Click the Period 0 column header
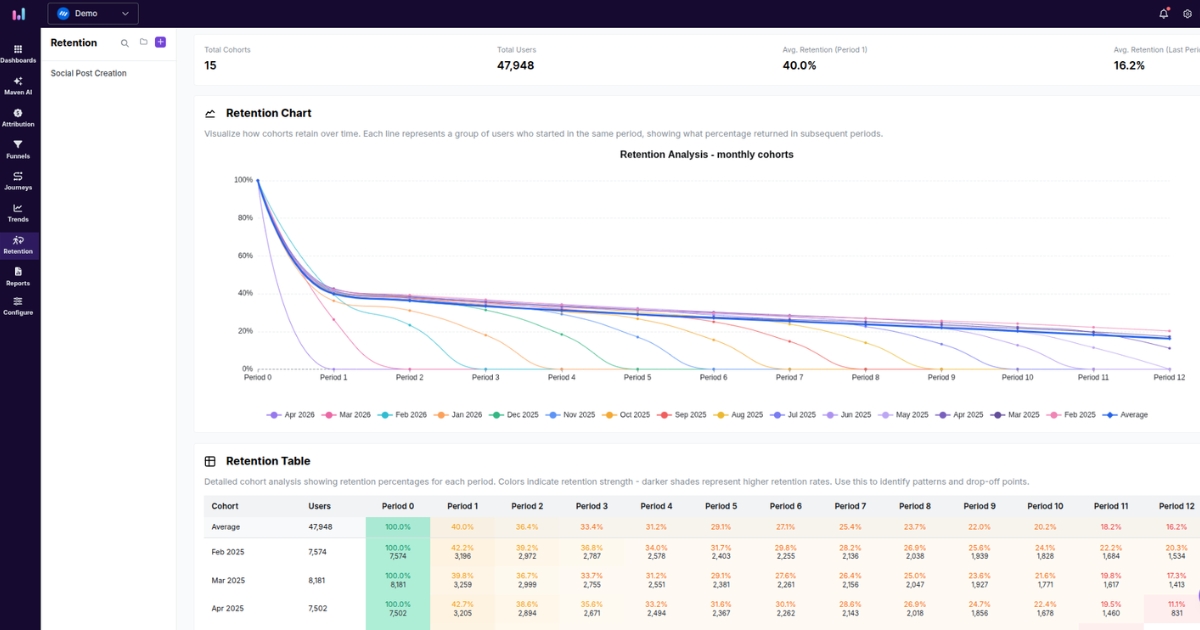Screen dimensions: 1200x630 click(x=397, y=506)
